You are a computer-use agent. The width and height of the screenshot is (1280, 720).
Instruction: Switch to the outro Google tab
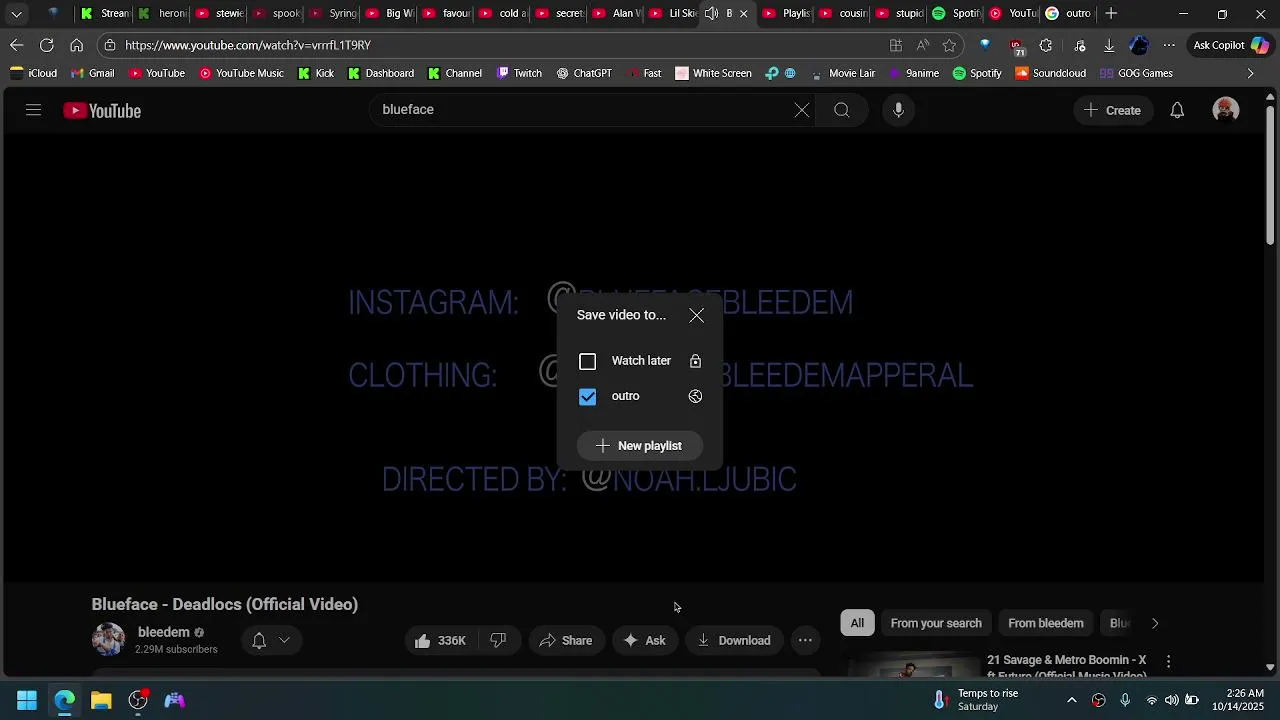pos(1068,14)
